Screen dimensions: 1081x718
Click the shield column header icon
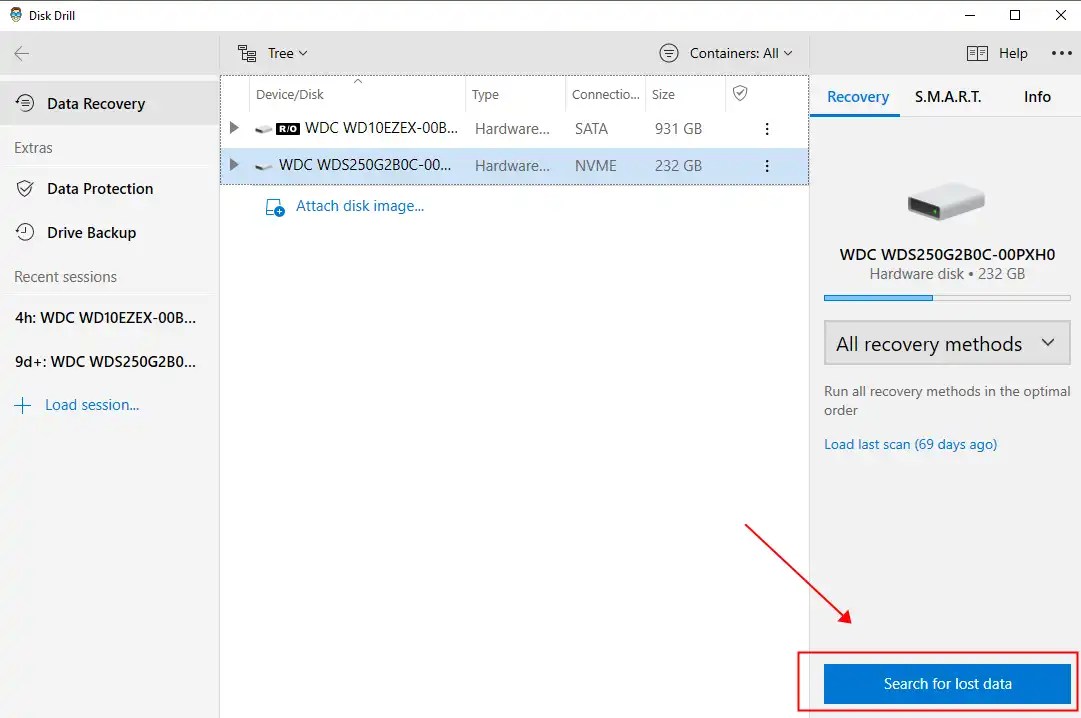[740, 94]
